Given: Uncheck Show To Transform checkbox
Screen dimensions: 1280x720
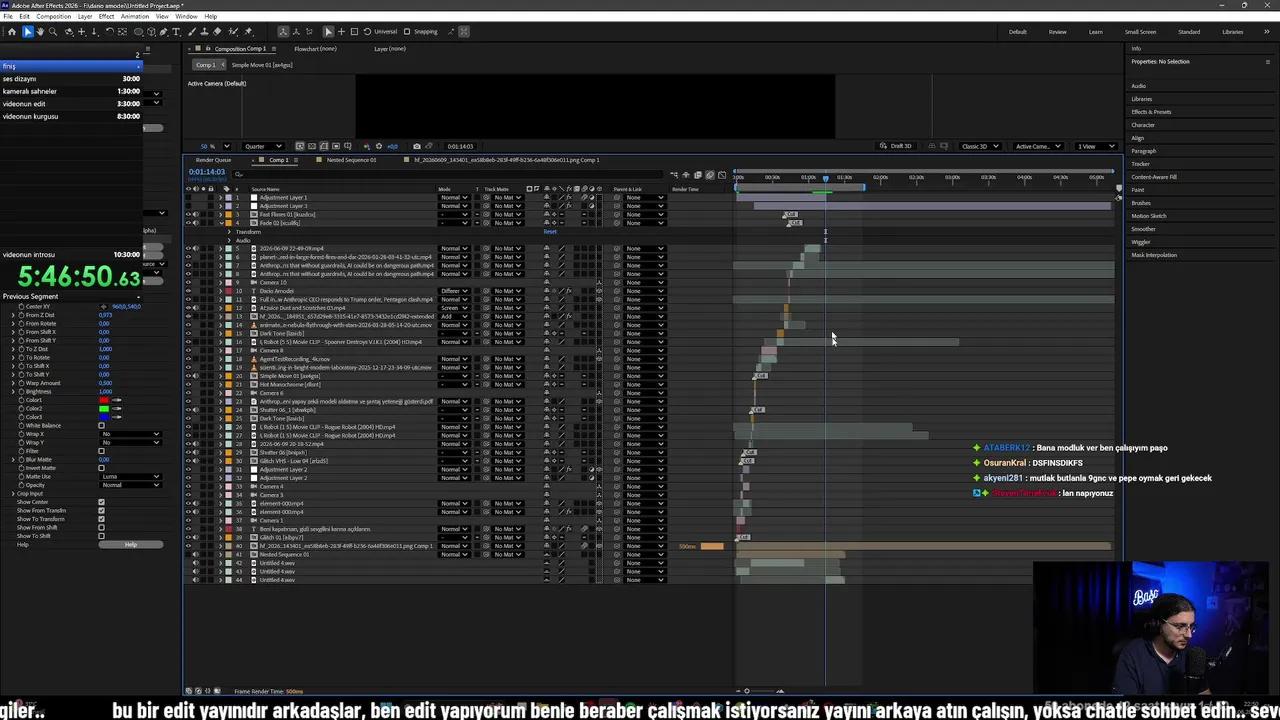Looking at the screenshot, I should coord(101,519).
